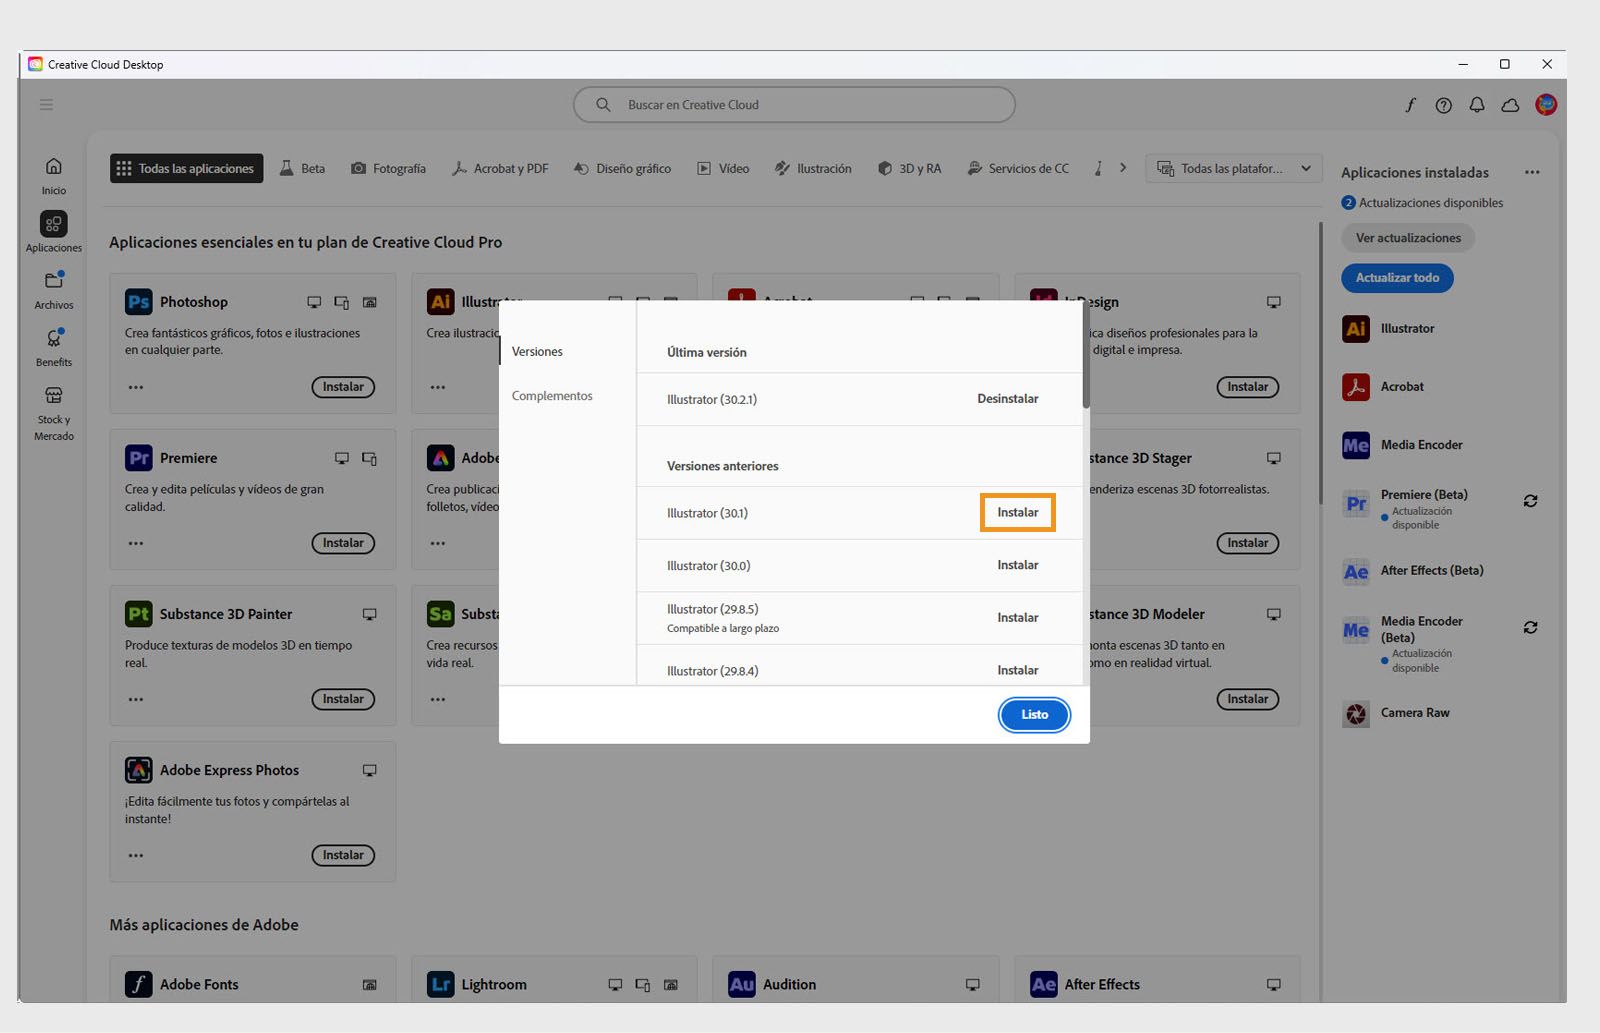This screenshot has height=1033, width=1600.
Task: Open Camera Raw from installed applications
Action: click(1355, 712)
